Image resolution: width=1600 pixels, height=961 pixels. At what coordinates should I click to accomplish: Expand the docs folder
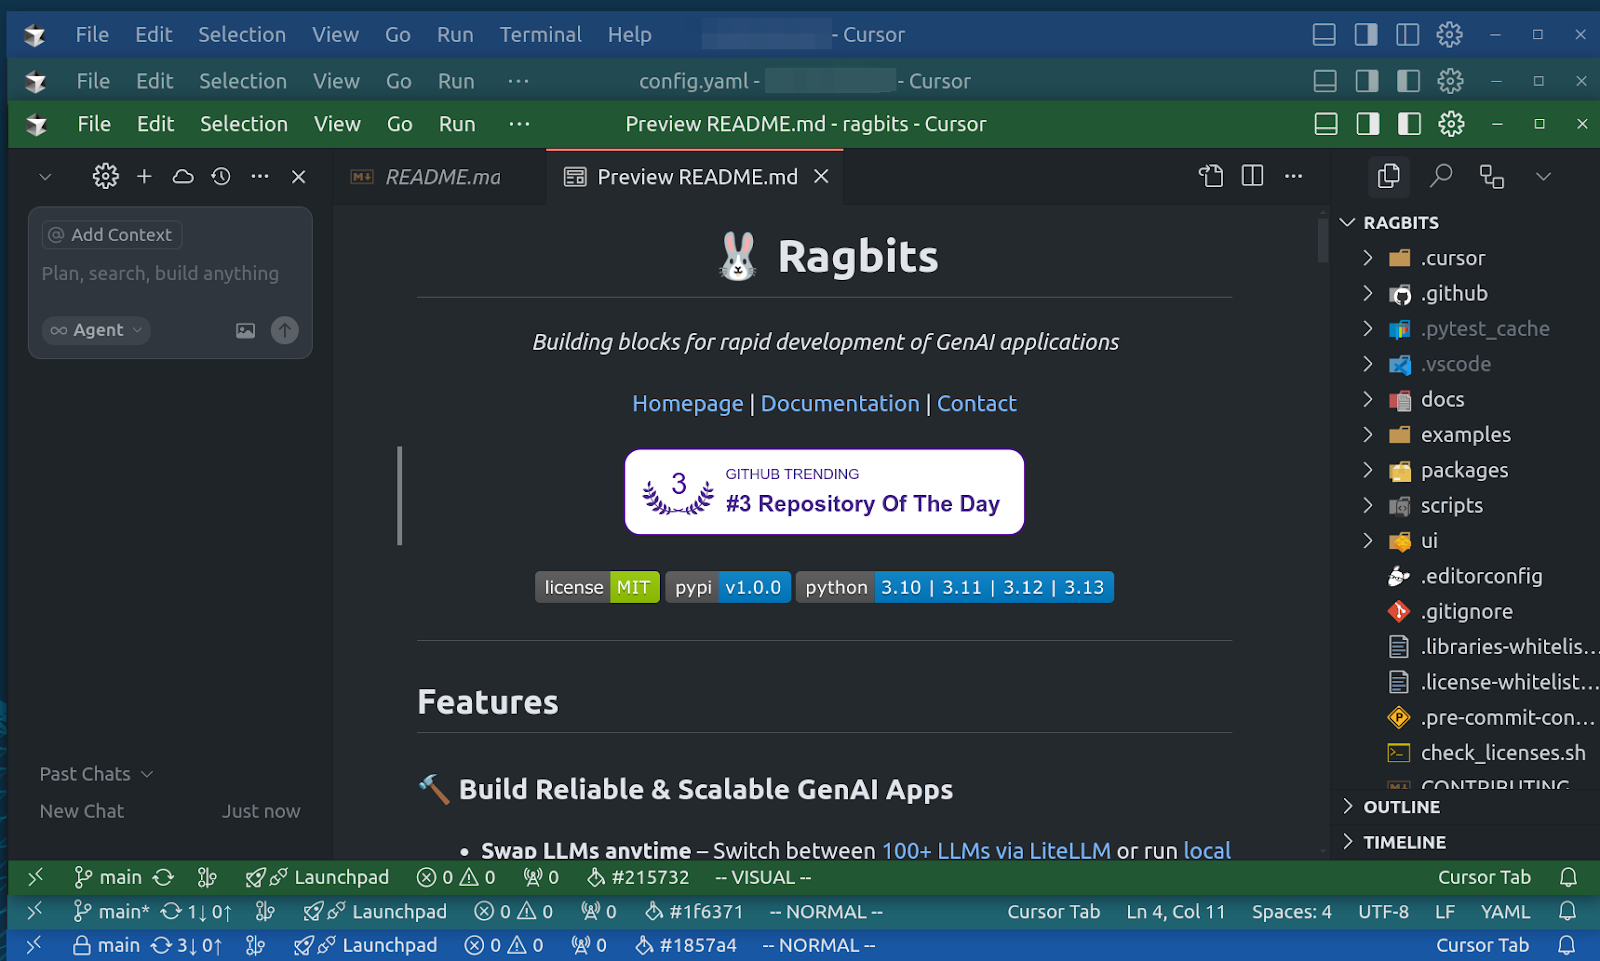point(1465,399)
